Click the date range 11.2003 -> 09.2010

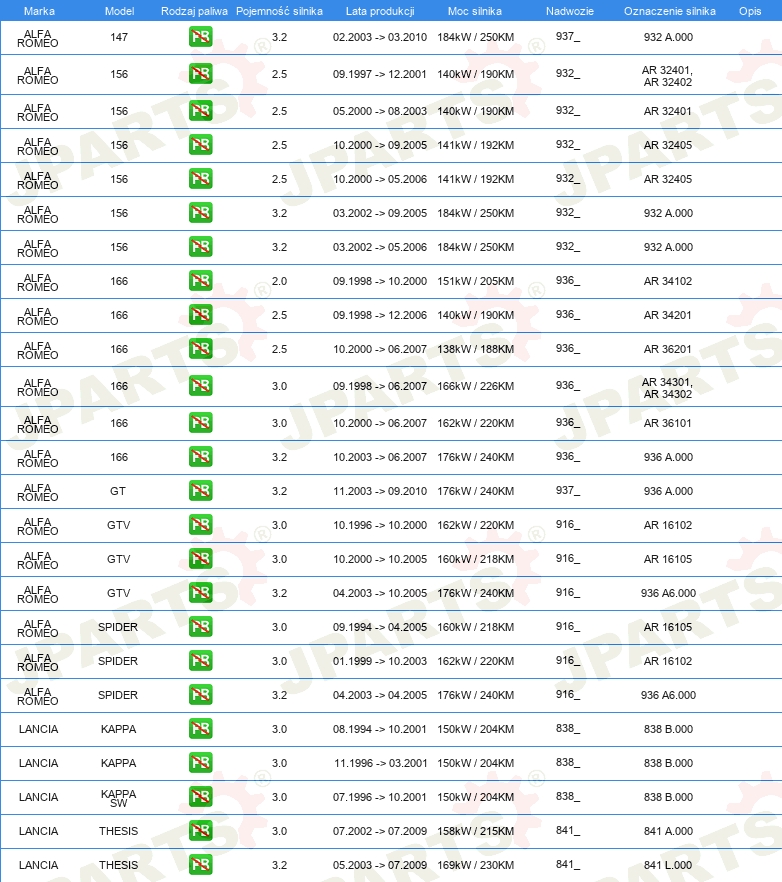[380, 491]
